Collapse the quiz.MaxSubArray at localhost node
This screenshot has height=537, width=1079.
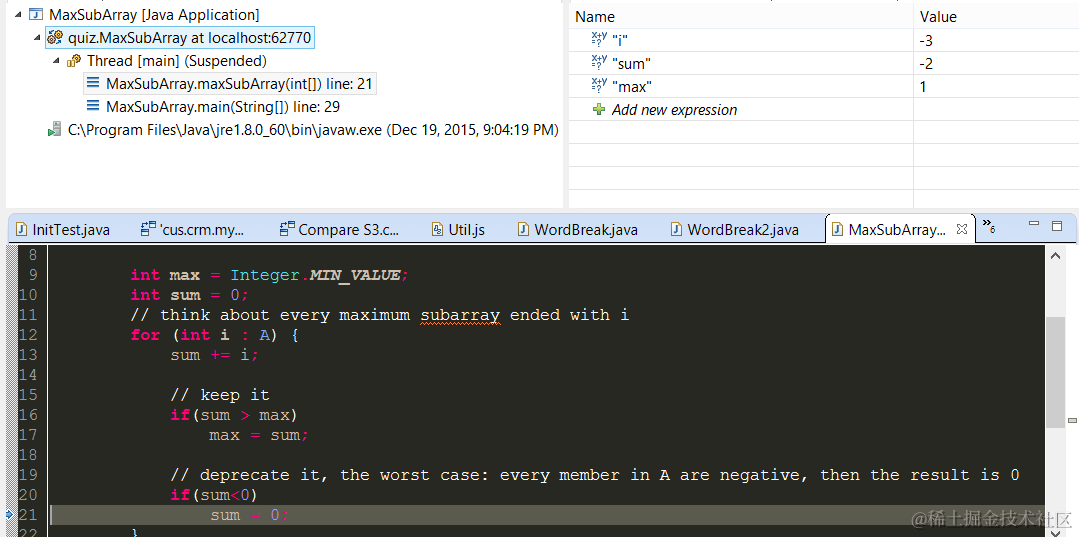[x=36, y=37]
